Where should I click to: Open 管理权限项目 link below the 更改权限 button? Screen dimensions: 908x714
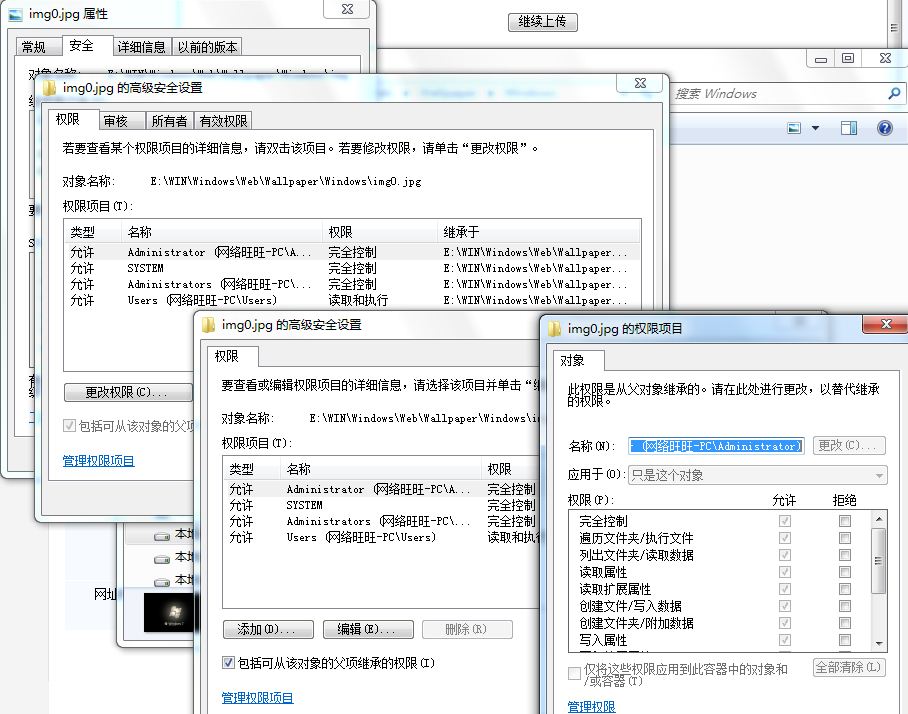(x=98, y=461)
